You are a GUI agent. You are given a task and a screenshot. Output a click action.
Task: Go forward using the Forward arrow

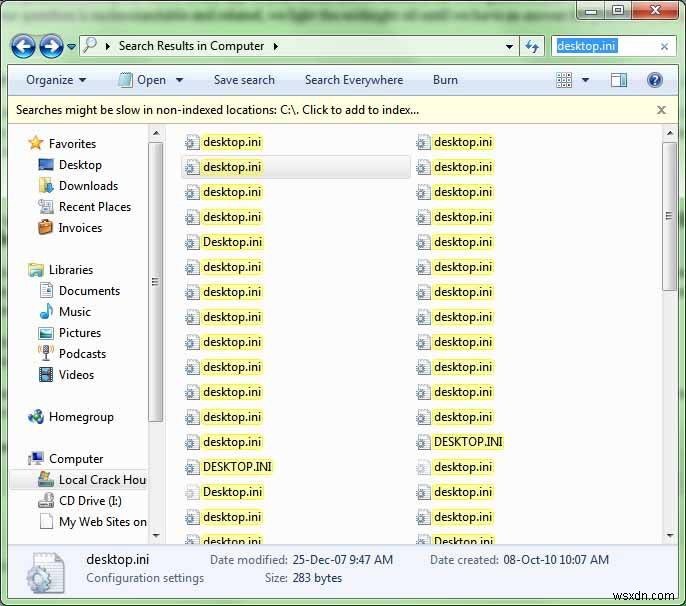(51, 46)
